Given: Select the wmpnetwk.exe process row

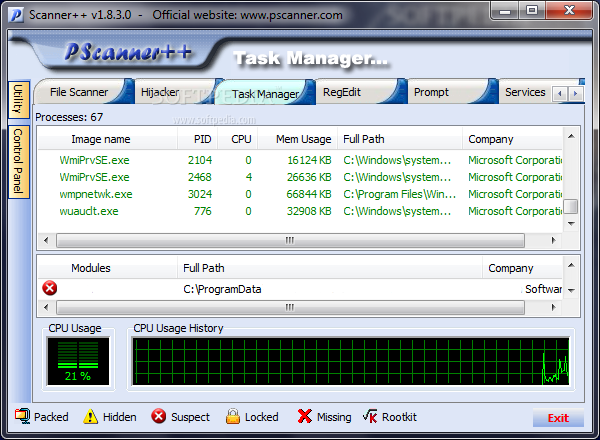Looking at the screenshot, I should point(300,194).
